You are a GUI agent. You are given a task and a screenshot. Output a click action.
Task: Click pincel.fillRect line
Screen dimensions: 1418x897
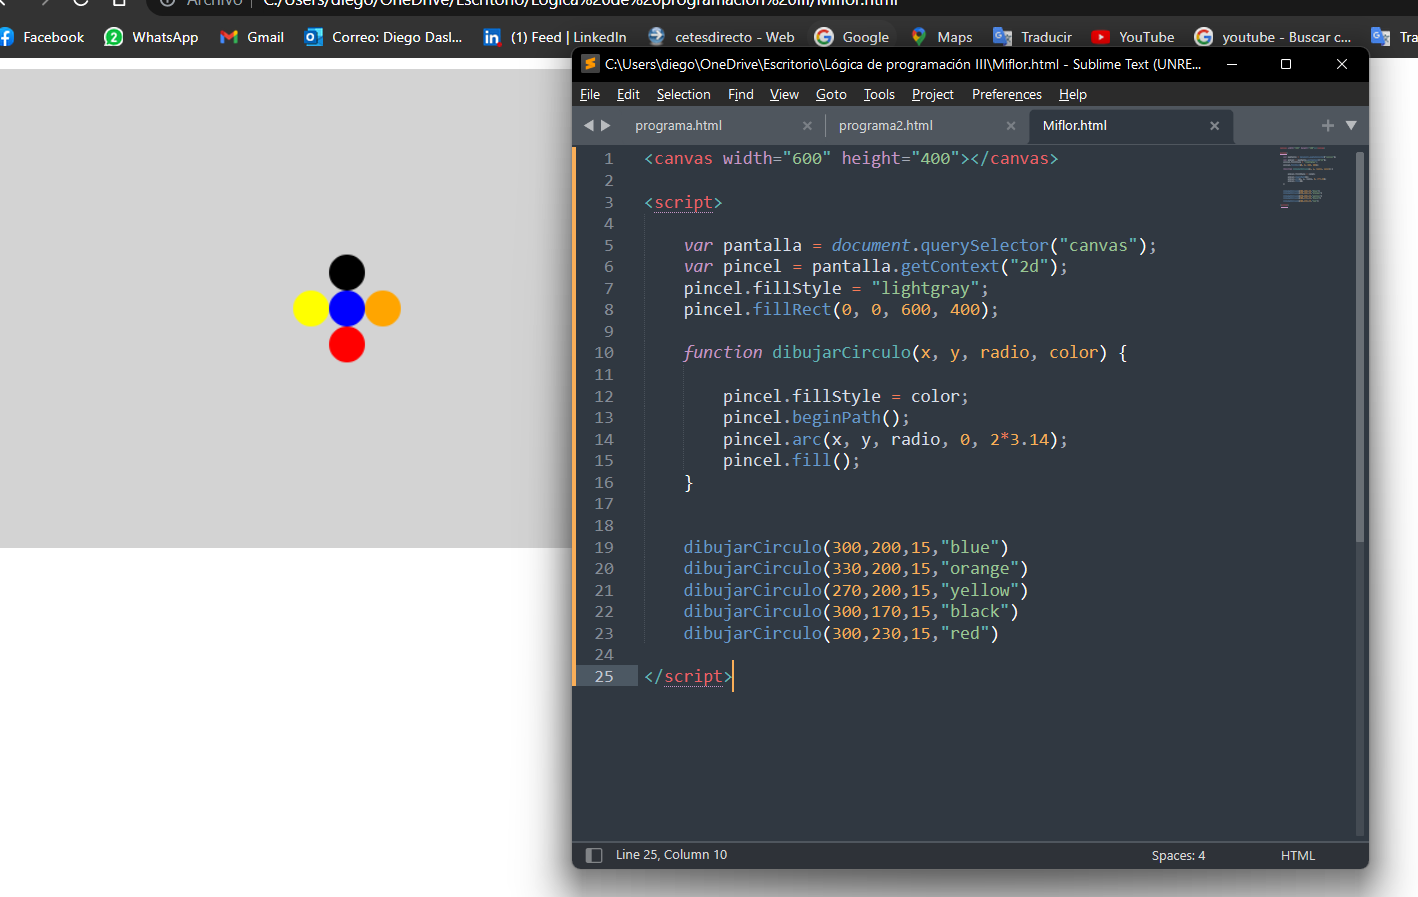tap(841, 310)
